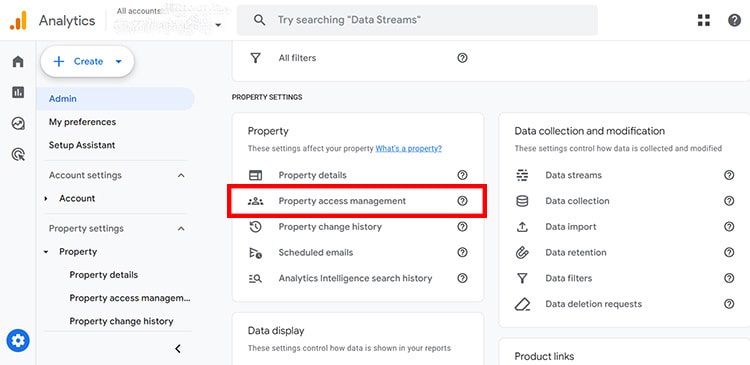750x365 pixels.
Task: Select Property details in sidebar tree
Action: [104, 275]
